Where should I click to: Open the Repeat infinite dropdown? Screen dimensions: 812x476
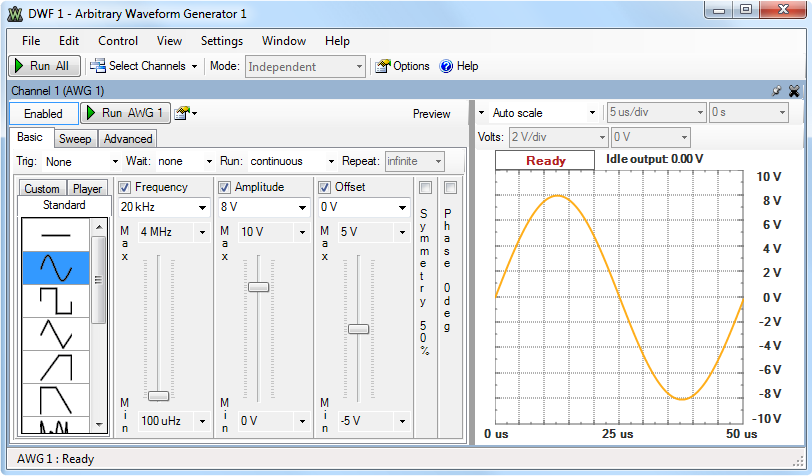414,162
